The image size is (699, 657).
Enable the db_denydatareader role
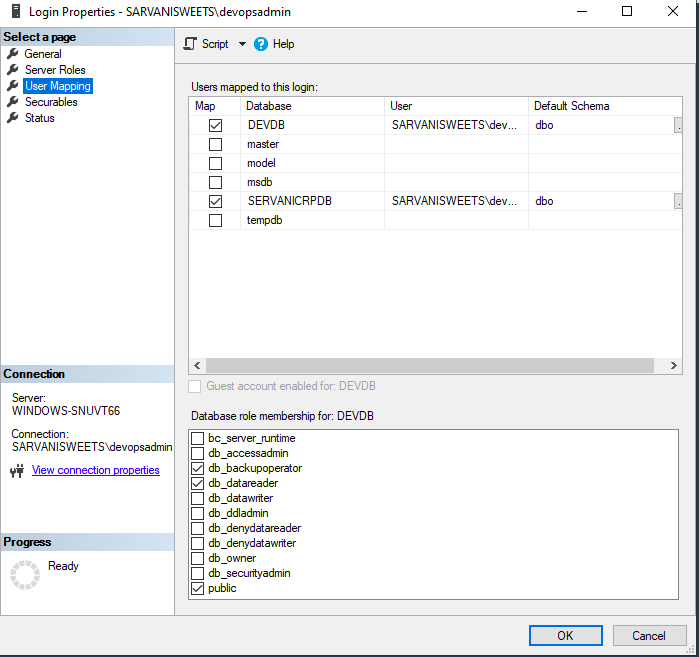[x=197, y=528]
